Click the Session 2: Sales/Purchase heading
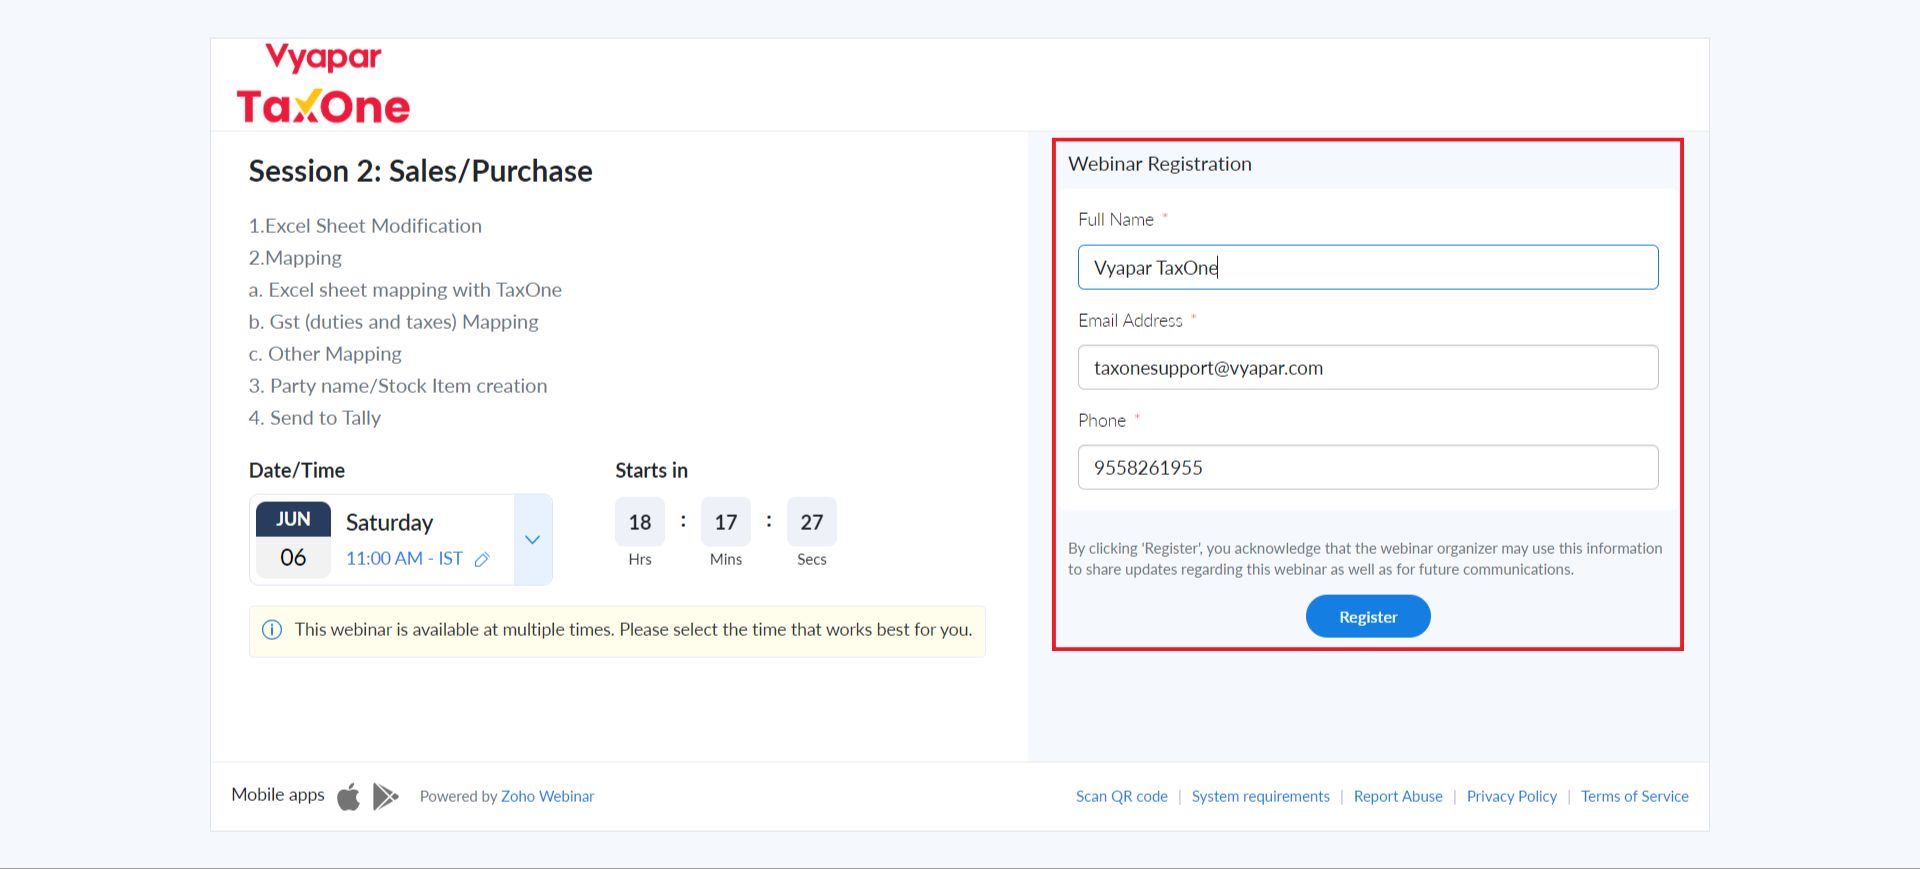 pyautogui.click(x=421, y=171)
